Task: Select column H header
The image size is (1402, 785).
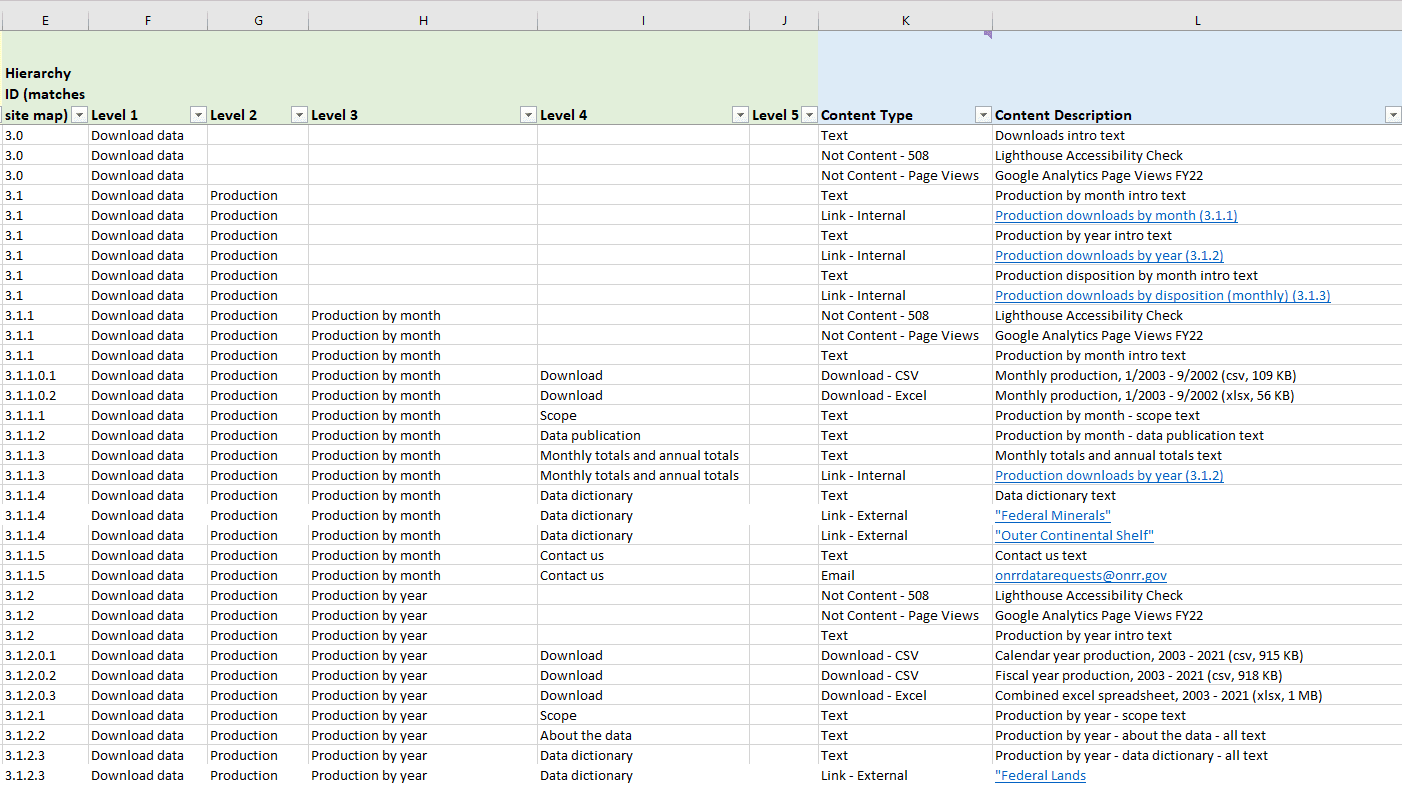Action: (423, 20)
